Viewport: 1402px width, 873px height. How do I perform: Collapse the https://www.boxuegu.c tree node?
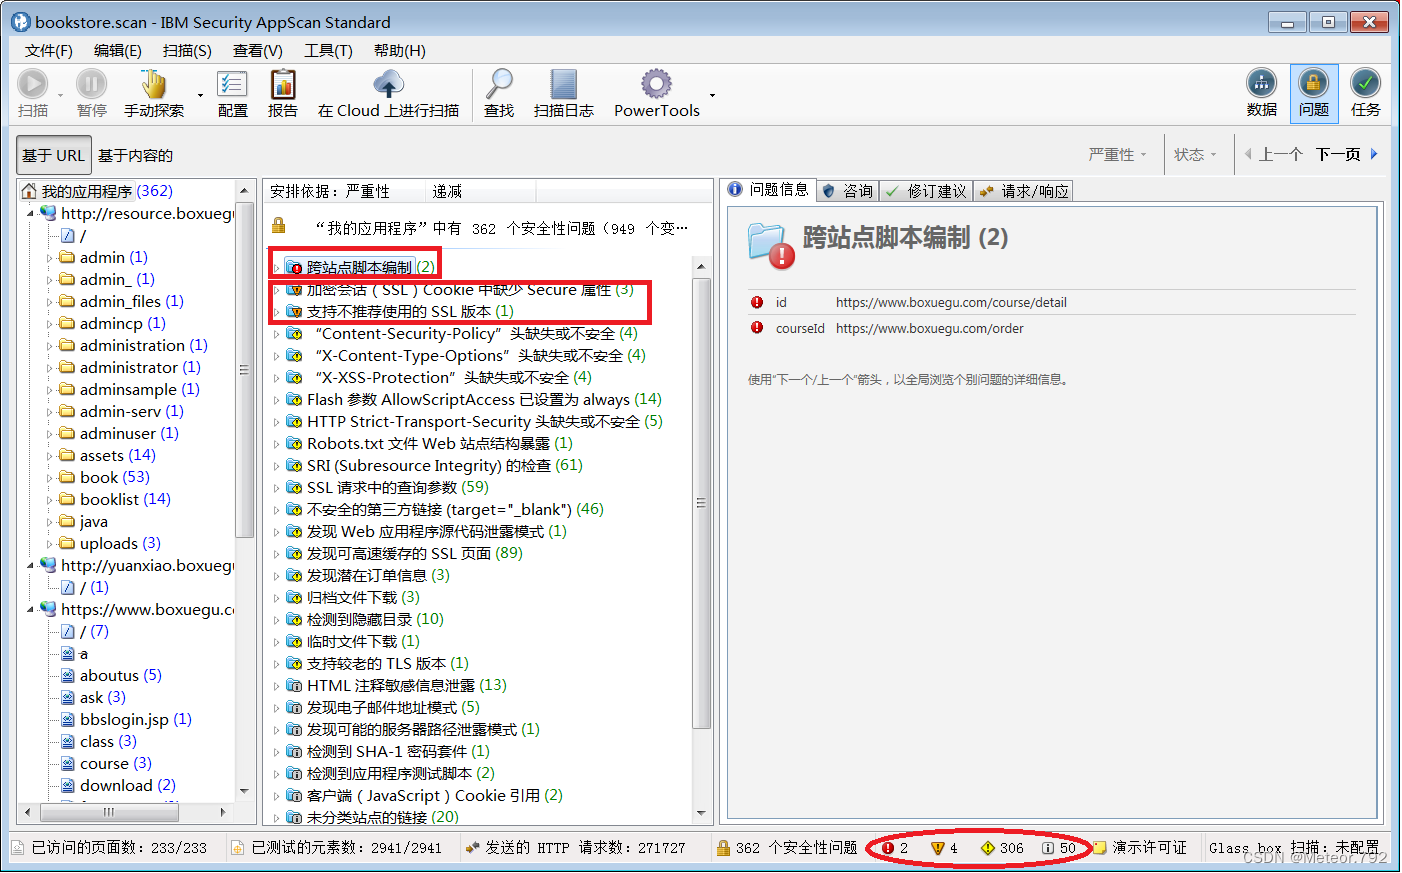pos(31,609)
